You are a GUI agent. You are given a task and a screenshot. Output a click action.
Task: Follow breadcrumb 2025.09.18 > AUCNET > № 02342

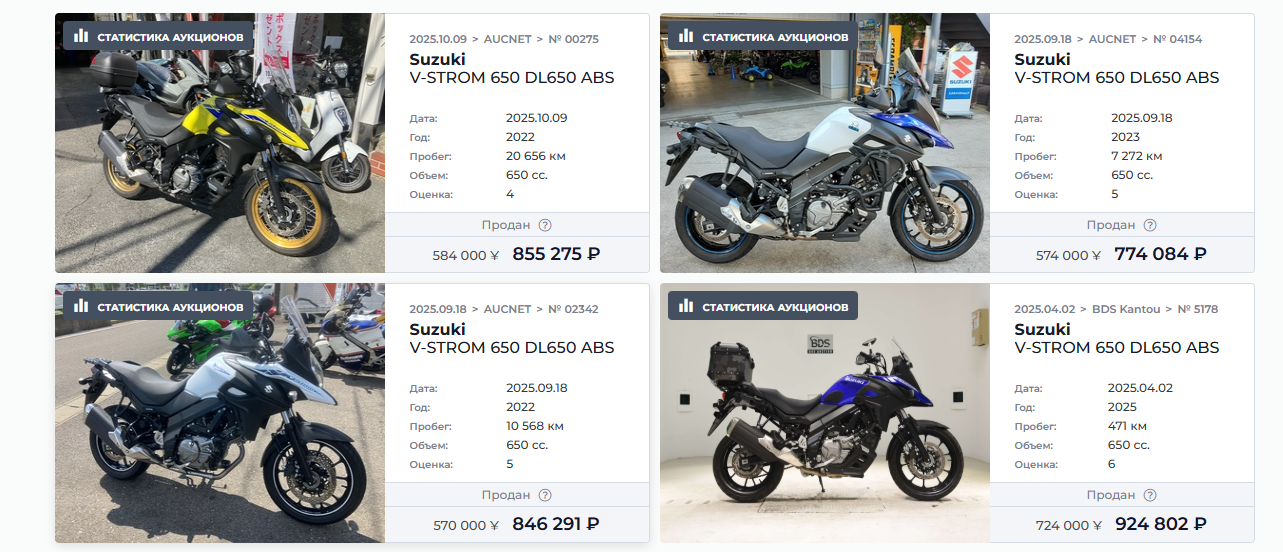click(504, 309)
